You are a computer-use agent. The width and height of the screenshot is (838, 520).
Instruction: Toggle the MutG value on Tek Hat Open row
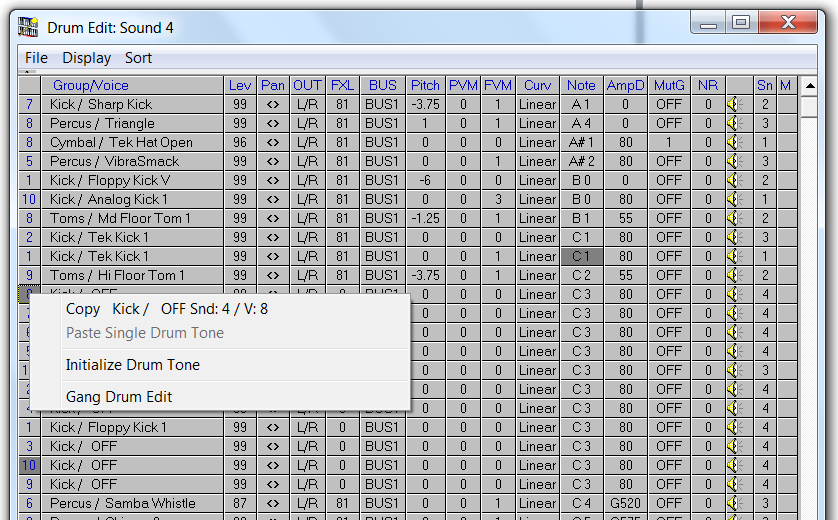click(669, 142)
